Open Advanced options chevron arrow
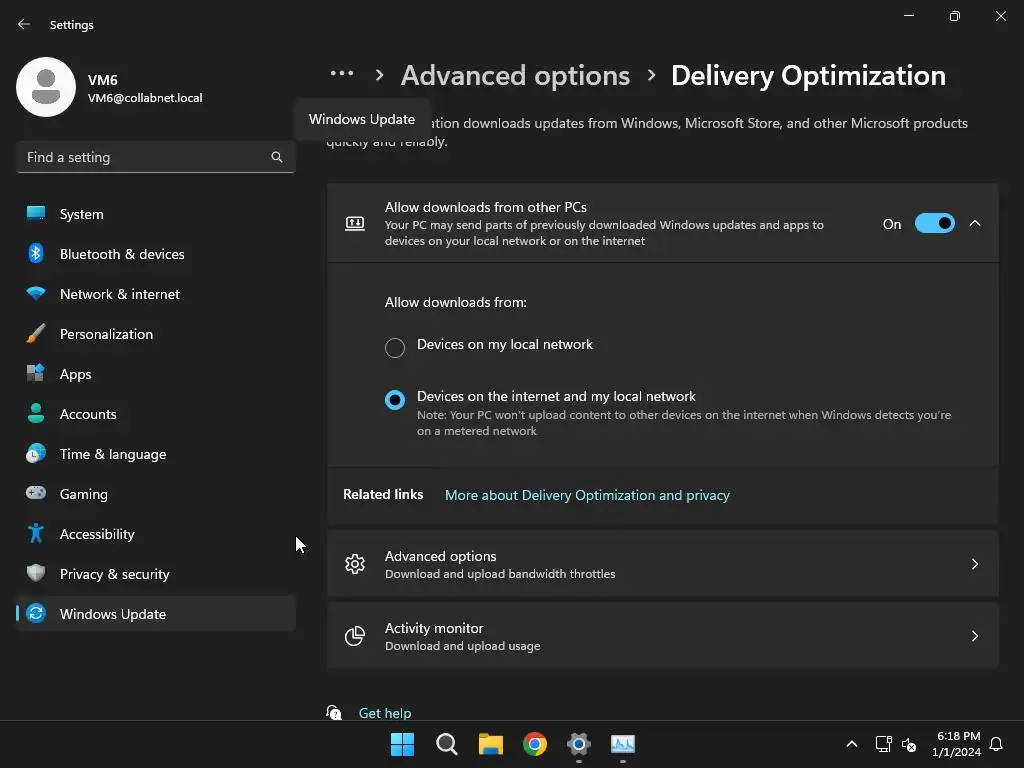The width and height of the screenshot is (1024, 768). [975, 564]
